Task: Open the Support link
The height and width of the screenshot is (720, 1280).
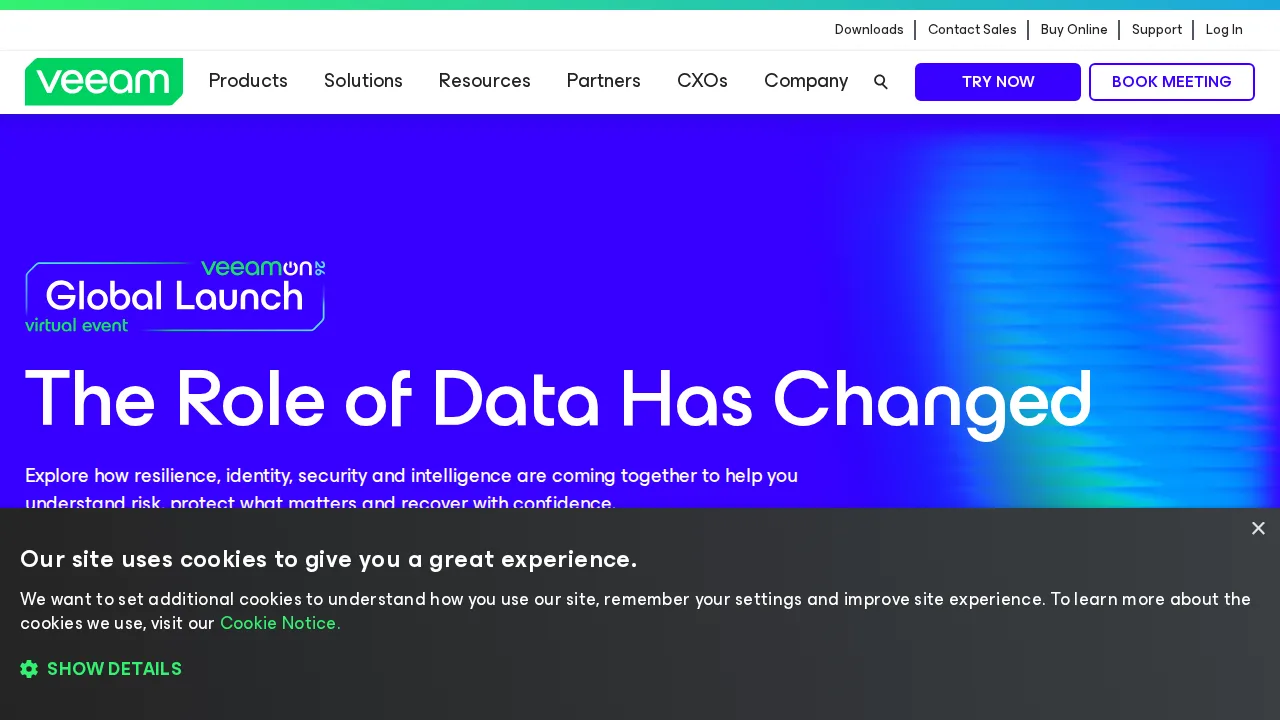Action: point(1157,30)
